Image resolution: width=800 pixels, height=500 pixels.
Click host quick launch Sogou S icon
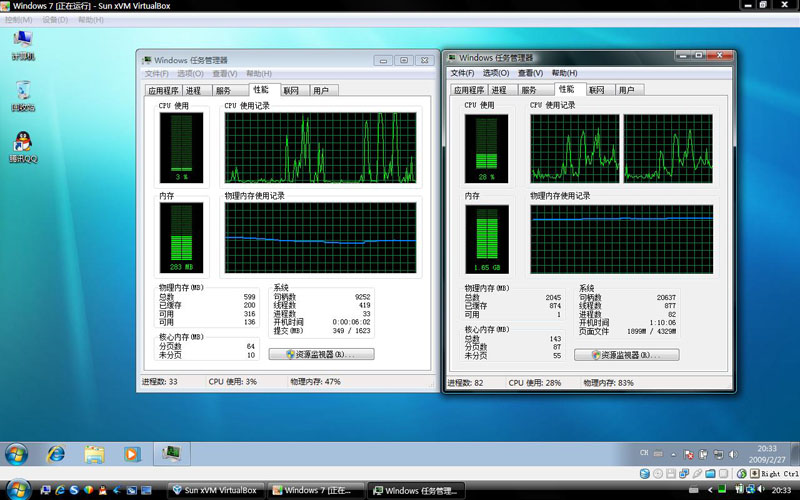[x=74, y=490]
